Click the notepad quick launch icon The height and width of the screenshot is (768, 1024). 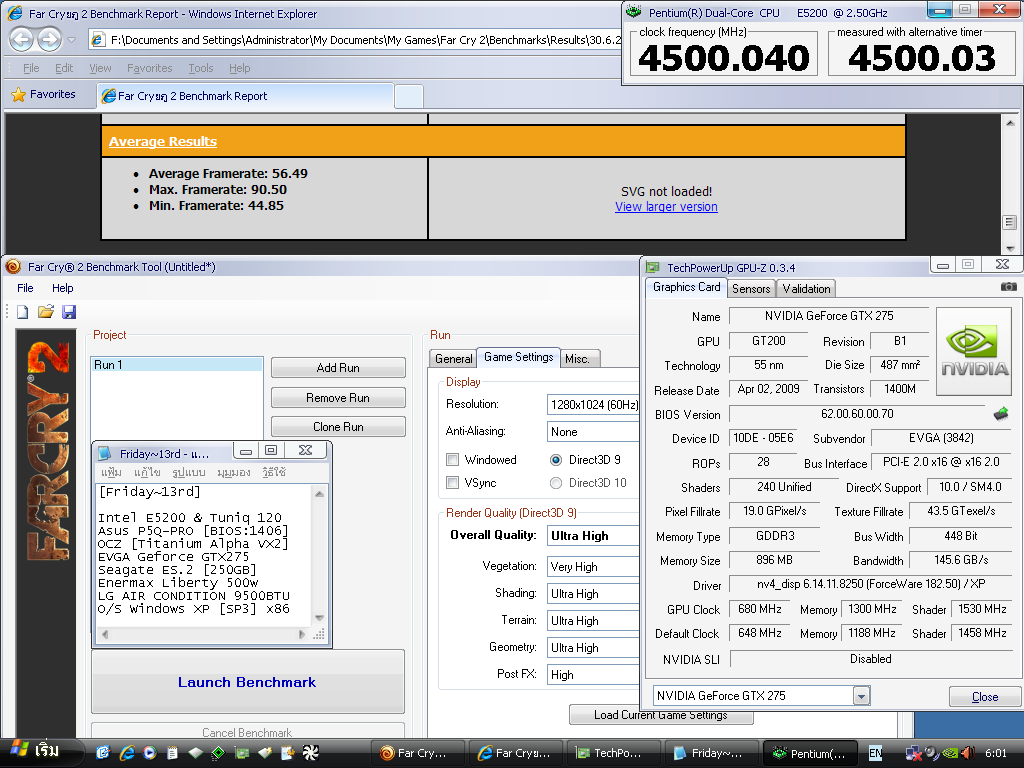tap(172, 752)
